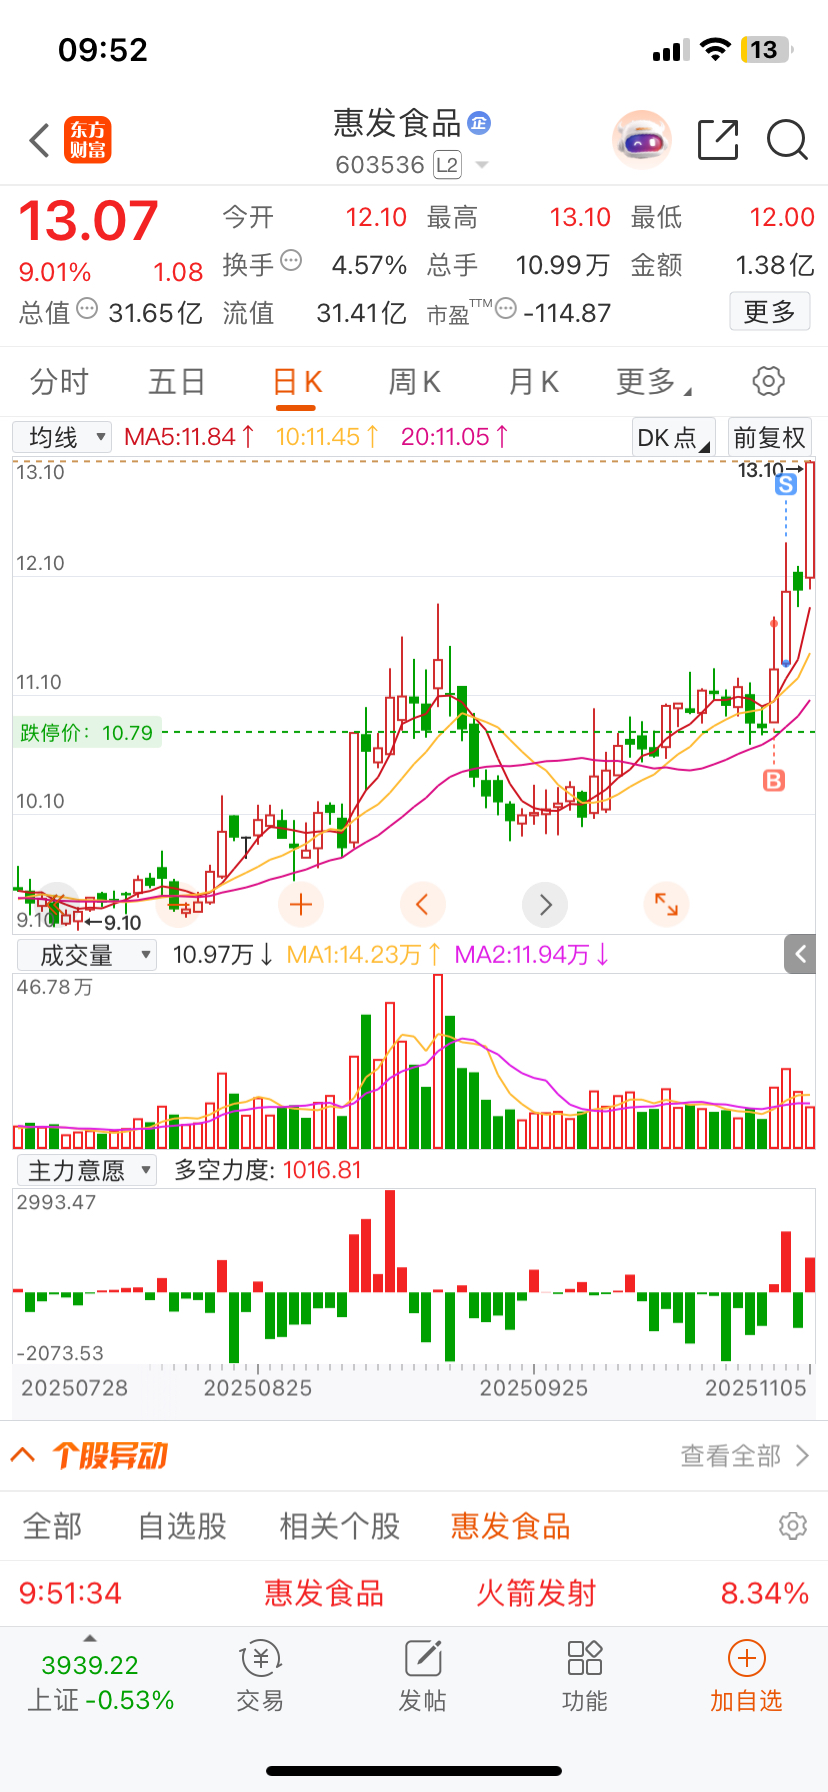This screenshot has width=828, height=1792.
Task: Select the 自选股 filter tab
Action: coord(182,1526)
